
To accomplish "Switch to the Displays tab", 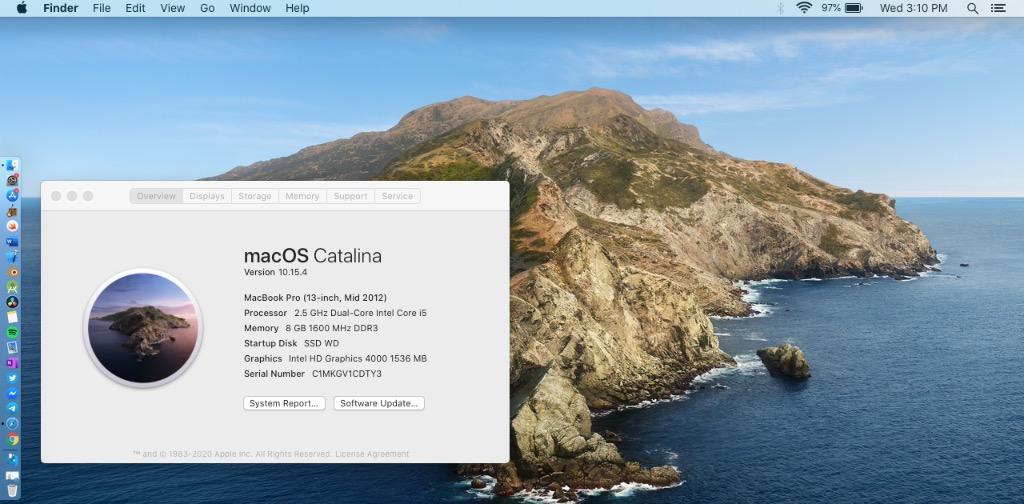I will [x=207, y=196].
